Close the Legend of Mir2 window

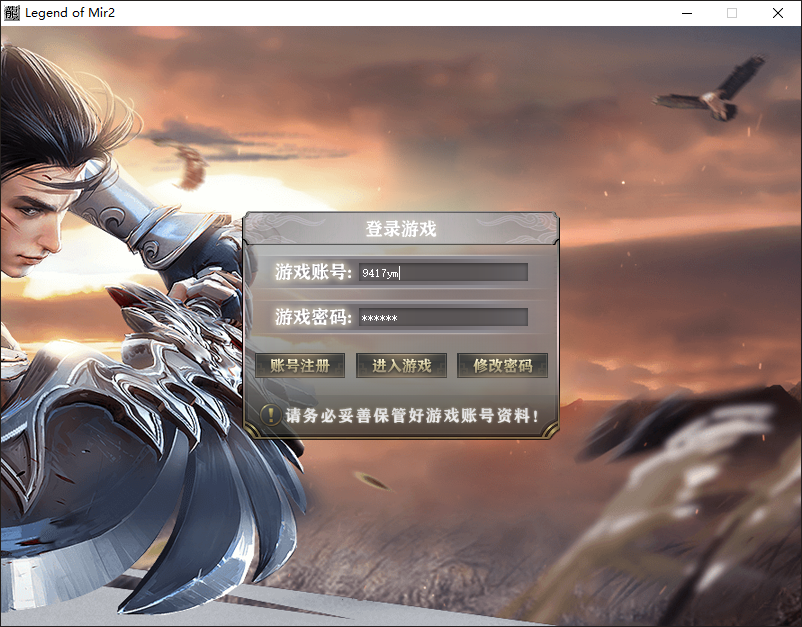click(778, 13)
